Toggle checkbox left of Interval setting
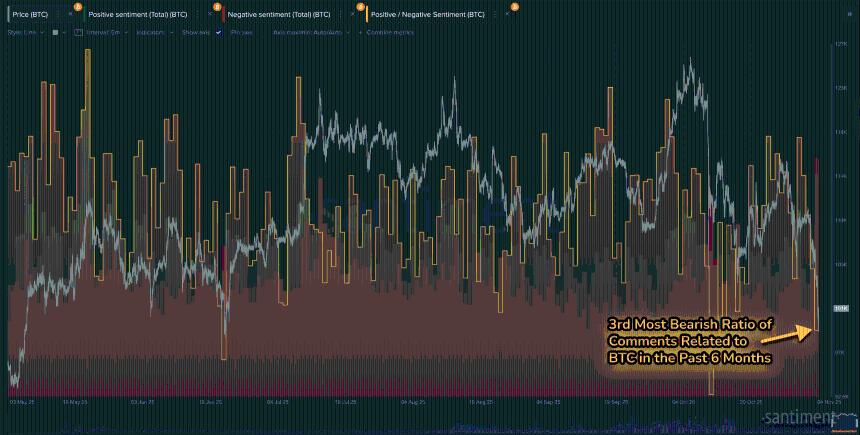The height and width of the screenshot is (435, 860). pyautogui.click(x=78, y=33)
